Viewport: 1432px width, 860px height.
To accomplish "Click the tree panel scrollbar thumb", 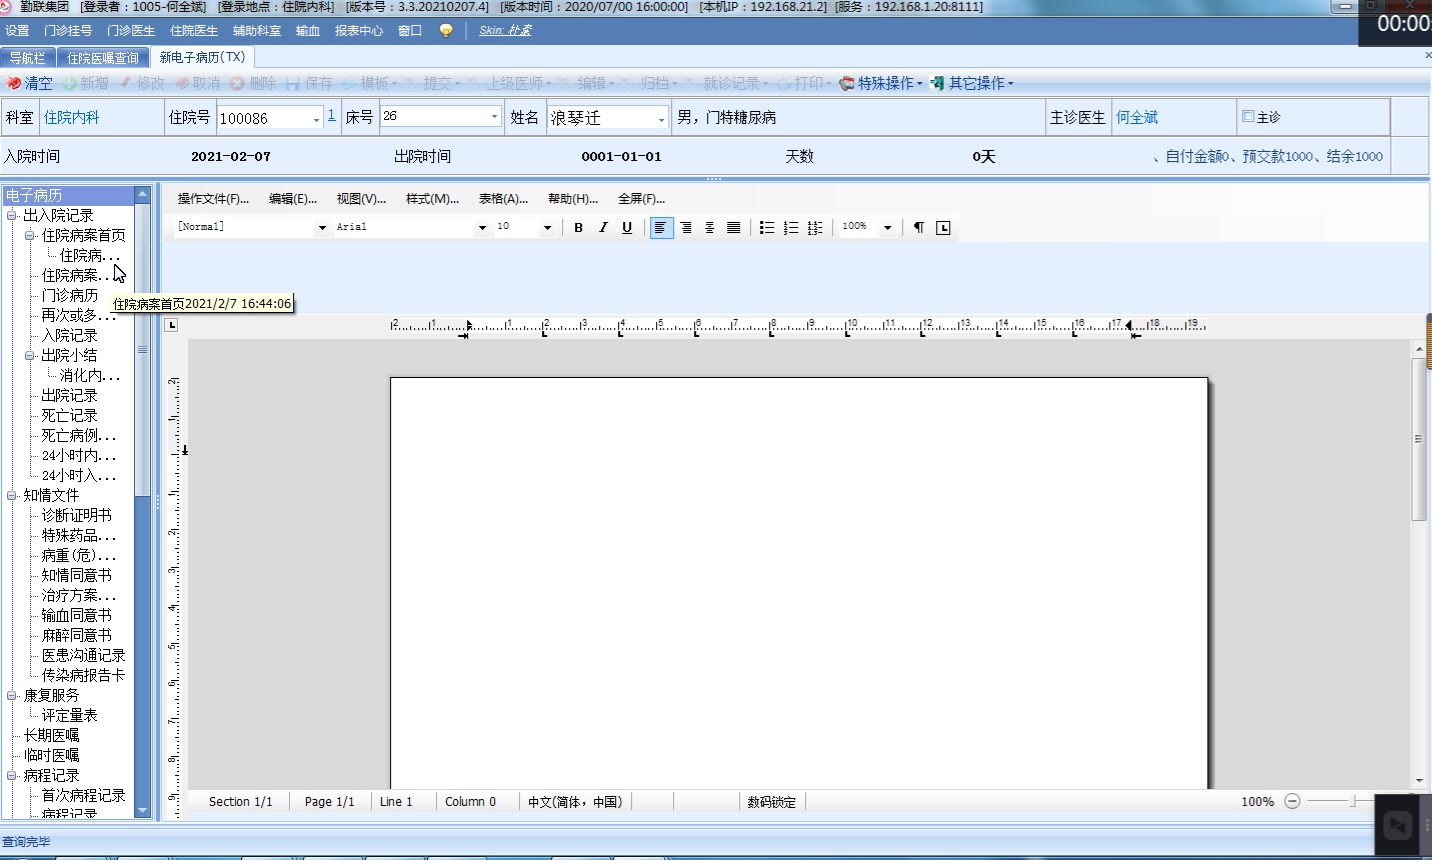I will click(142, 348).
